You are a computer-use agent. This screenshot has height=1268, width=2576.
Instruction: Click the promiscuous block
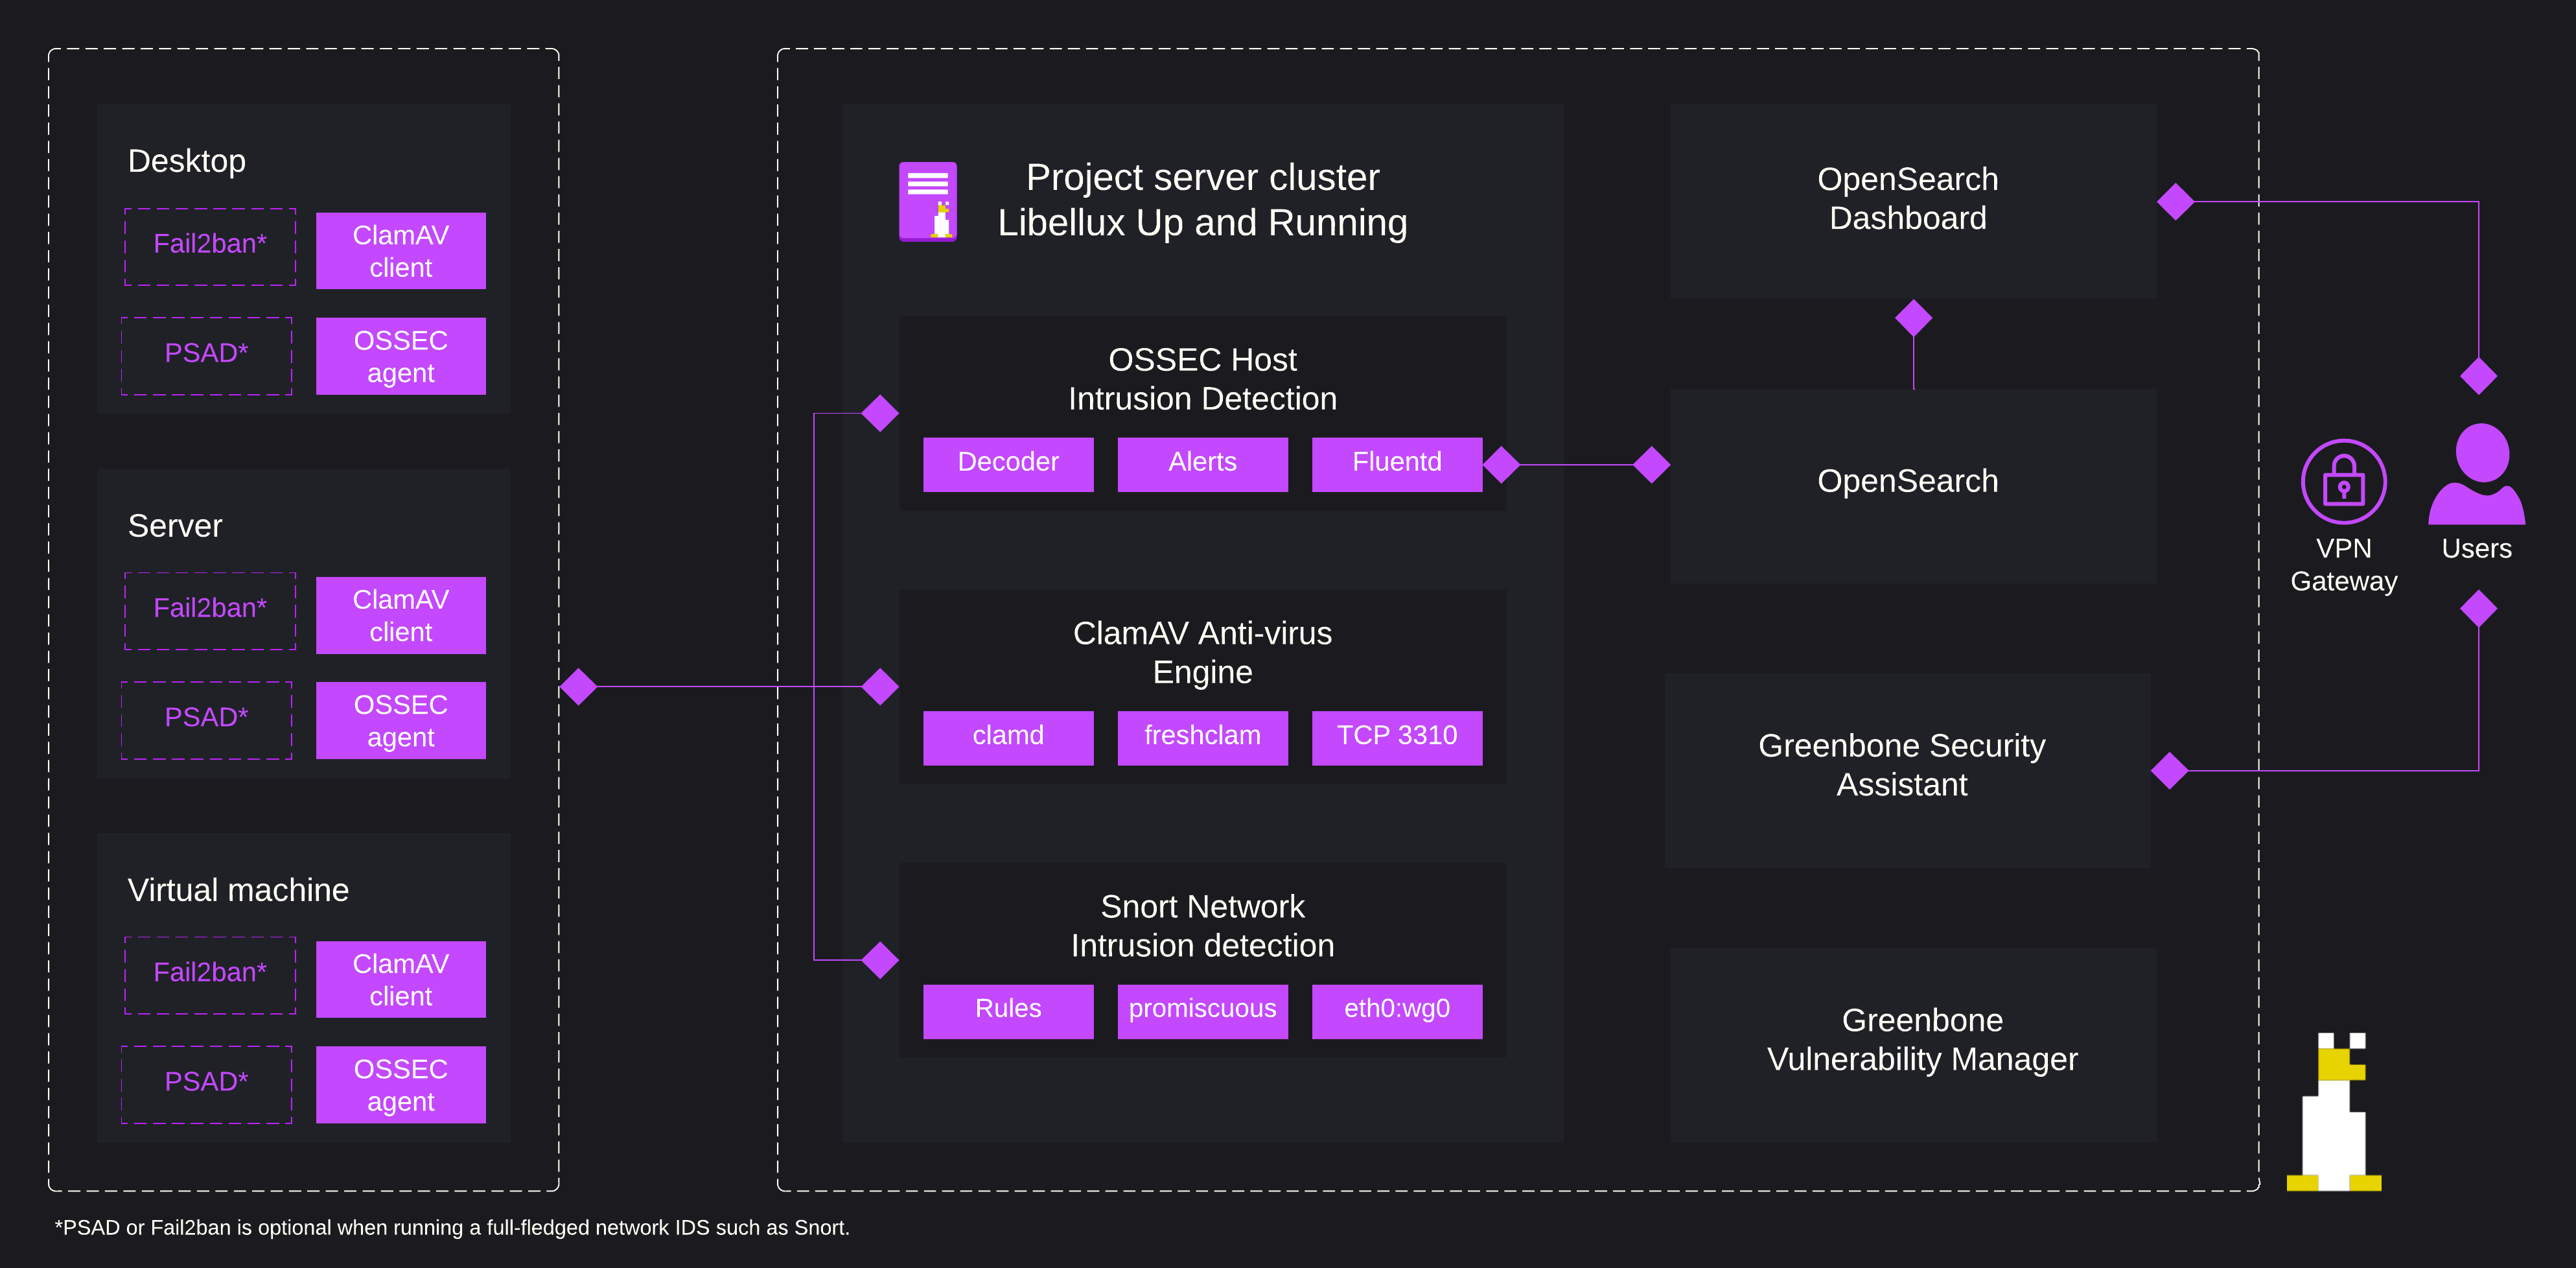click(1202, 1011)
